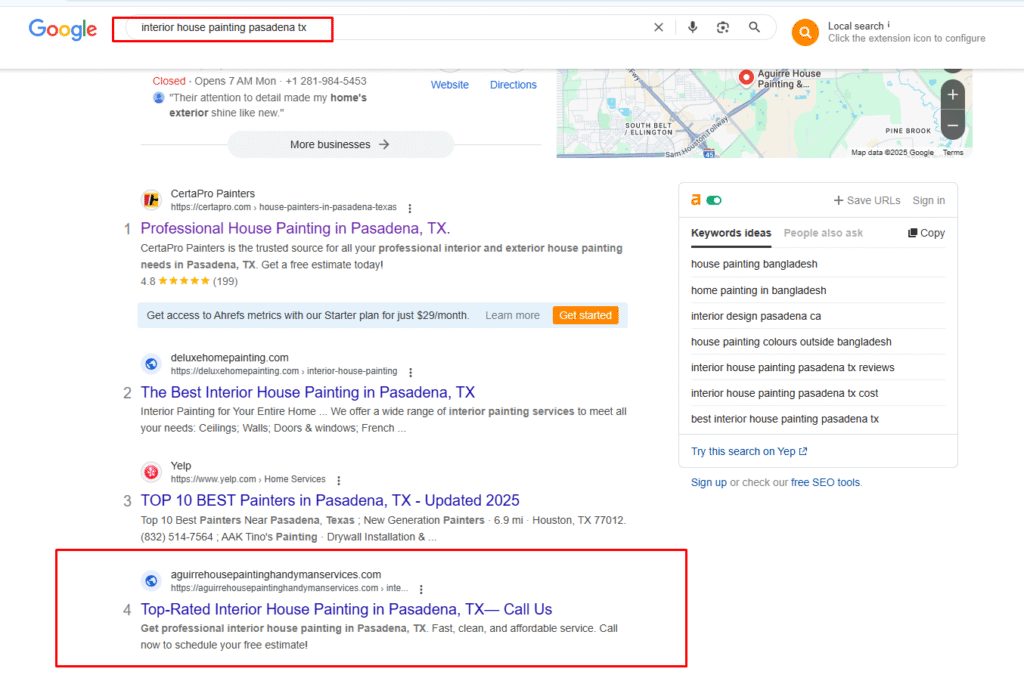Open the Website link for the business
The image size is (1024, 675).
point(449,85)
